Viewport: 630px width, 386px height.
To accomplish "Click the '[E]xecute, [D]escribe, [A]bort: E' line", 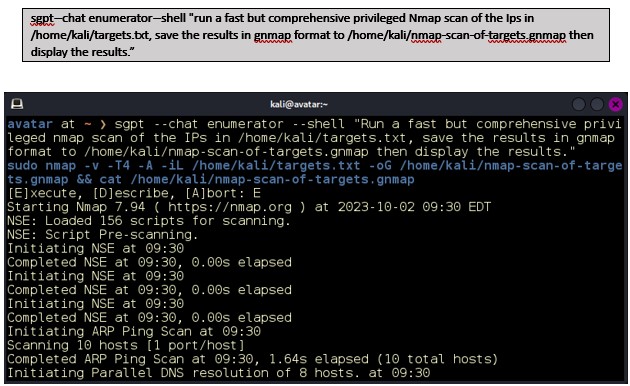I will pos(134,193).
